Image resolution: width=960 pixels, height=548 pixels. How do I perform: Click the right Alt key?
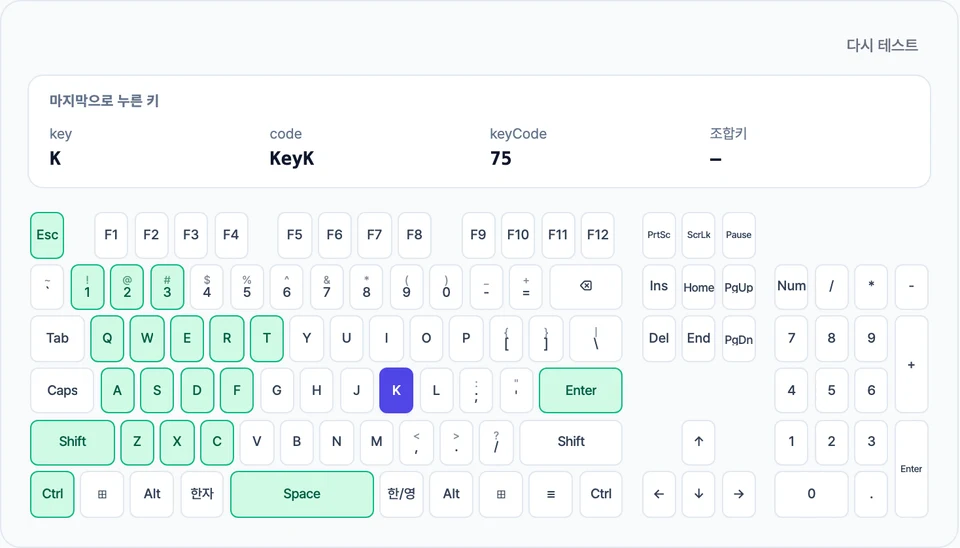(451, 494)
